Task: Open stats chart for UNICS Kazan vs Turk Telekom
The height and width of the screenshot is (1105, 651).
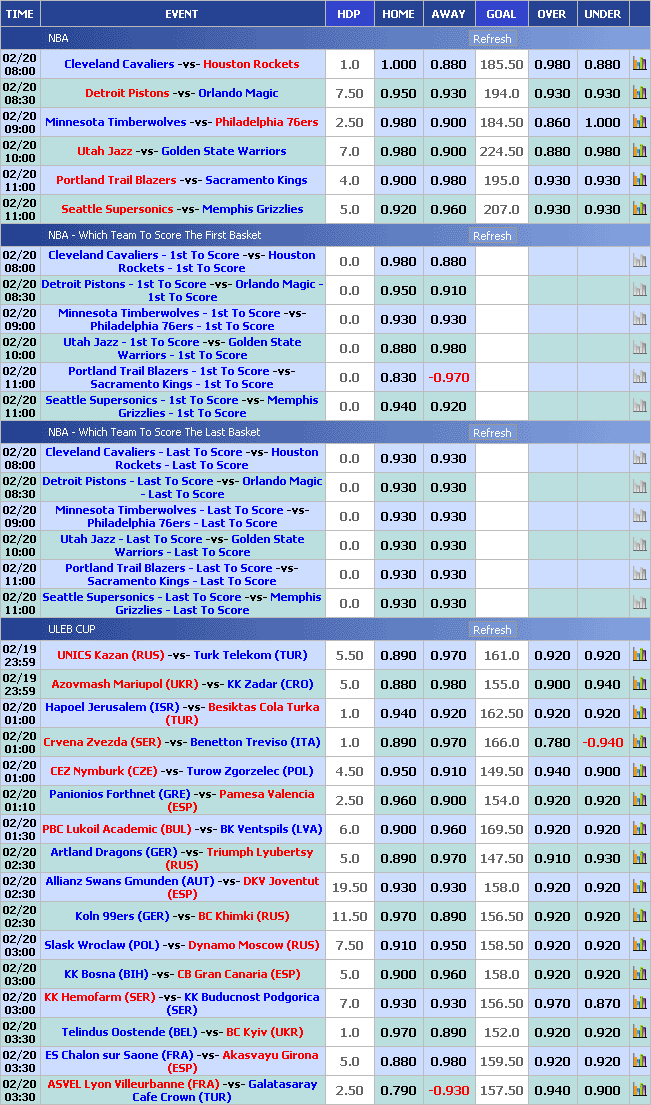Action: pos(639,656)
